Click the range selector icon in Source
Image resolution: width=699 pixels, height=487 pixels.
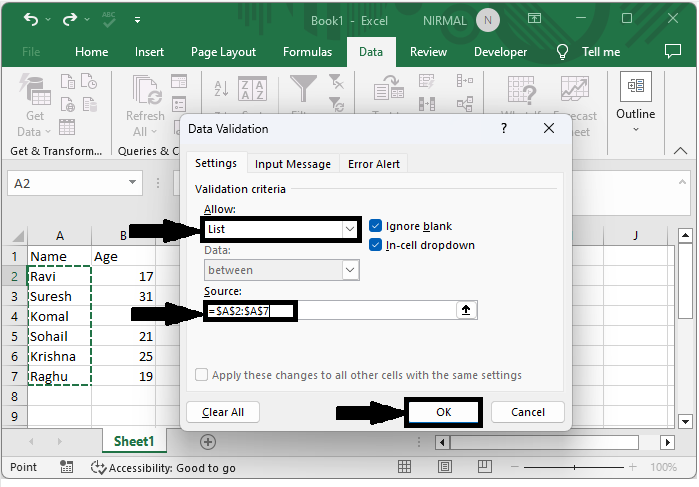[x=465, y=311]
